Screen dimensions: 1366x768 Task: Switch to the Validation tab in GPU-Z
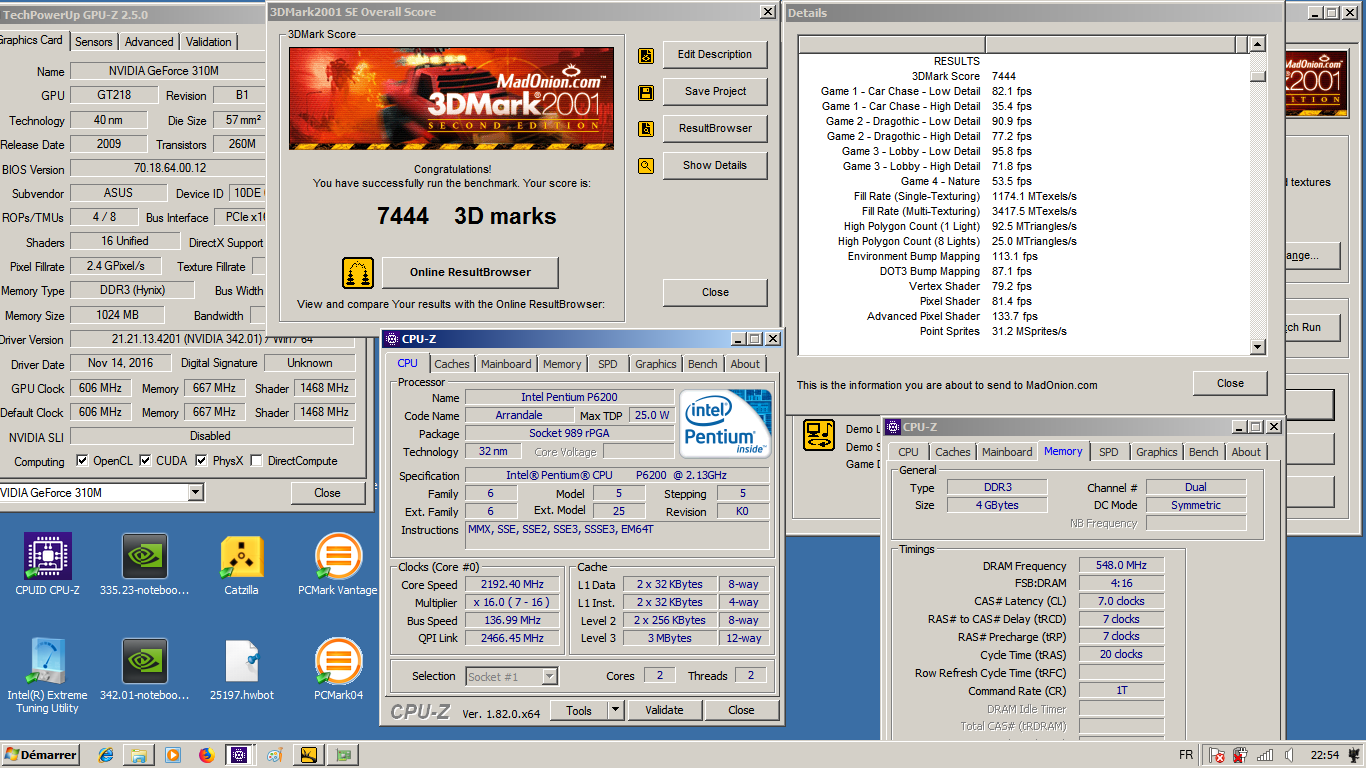click(x=209, y=42)
